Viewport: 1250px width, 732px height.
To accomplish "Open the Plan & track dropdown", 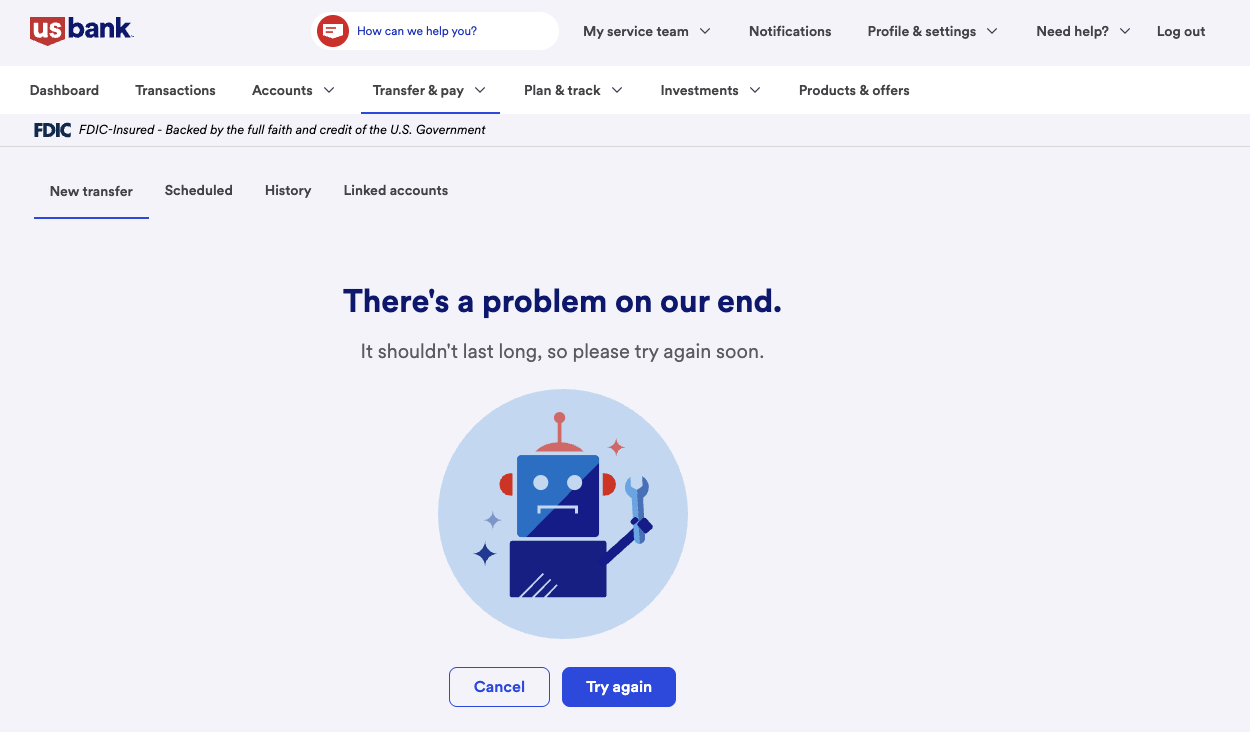I will [573, 90].
